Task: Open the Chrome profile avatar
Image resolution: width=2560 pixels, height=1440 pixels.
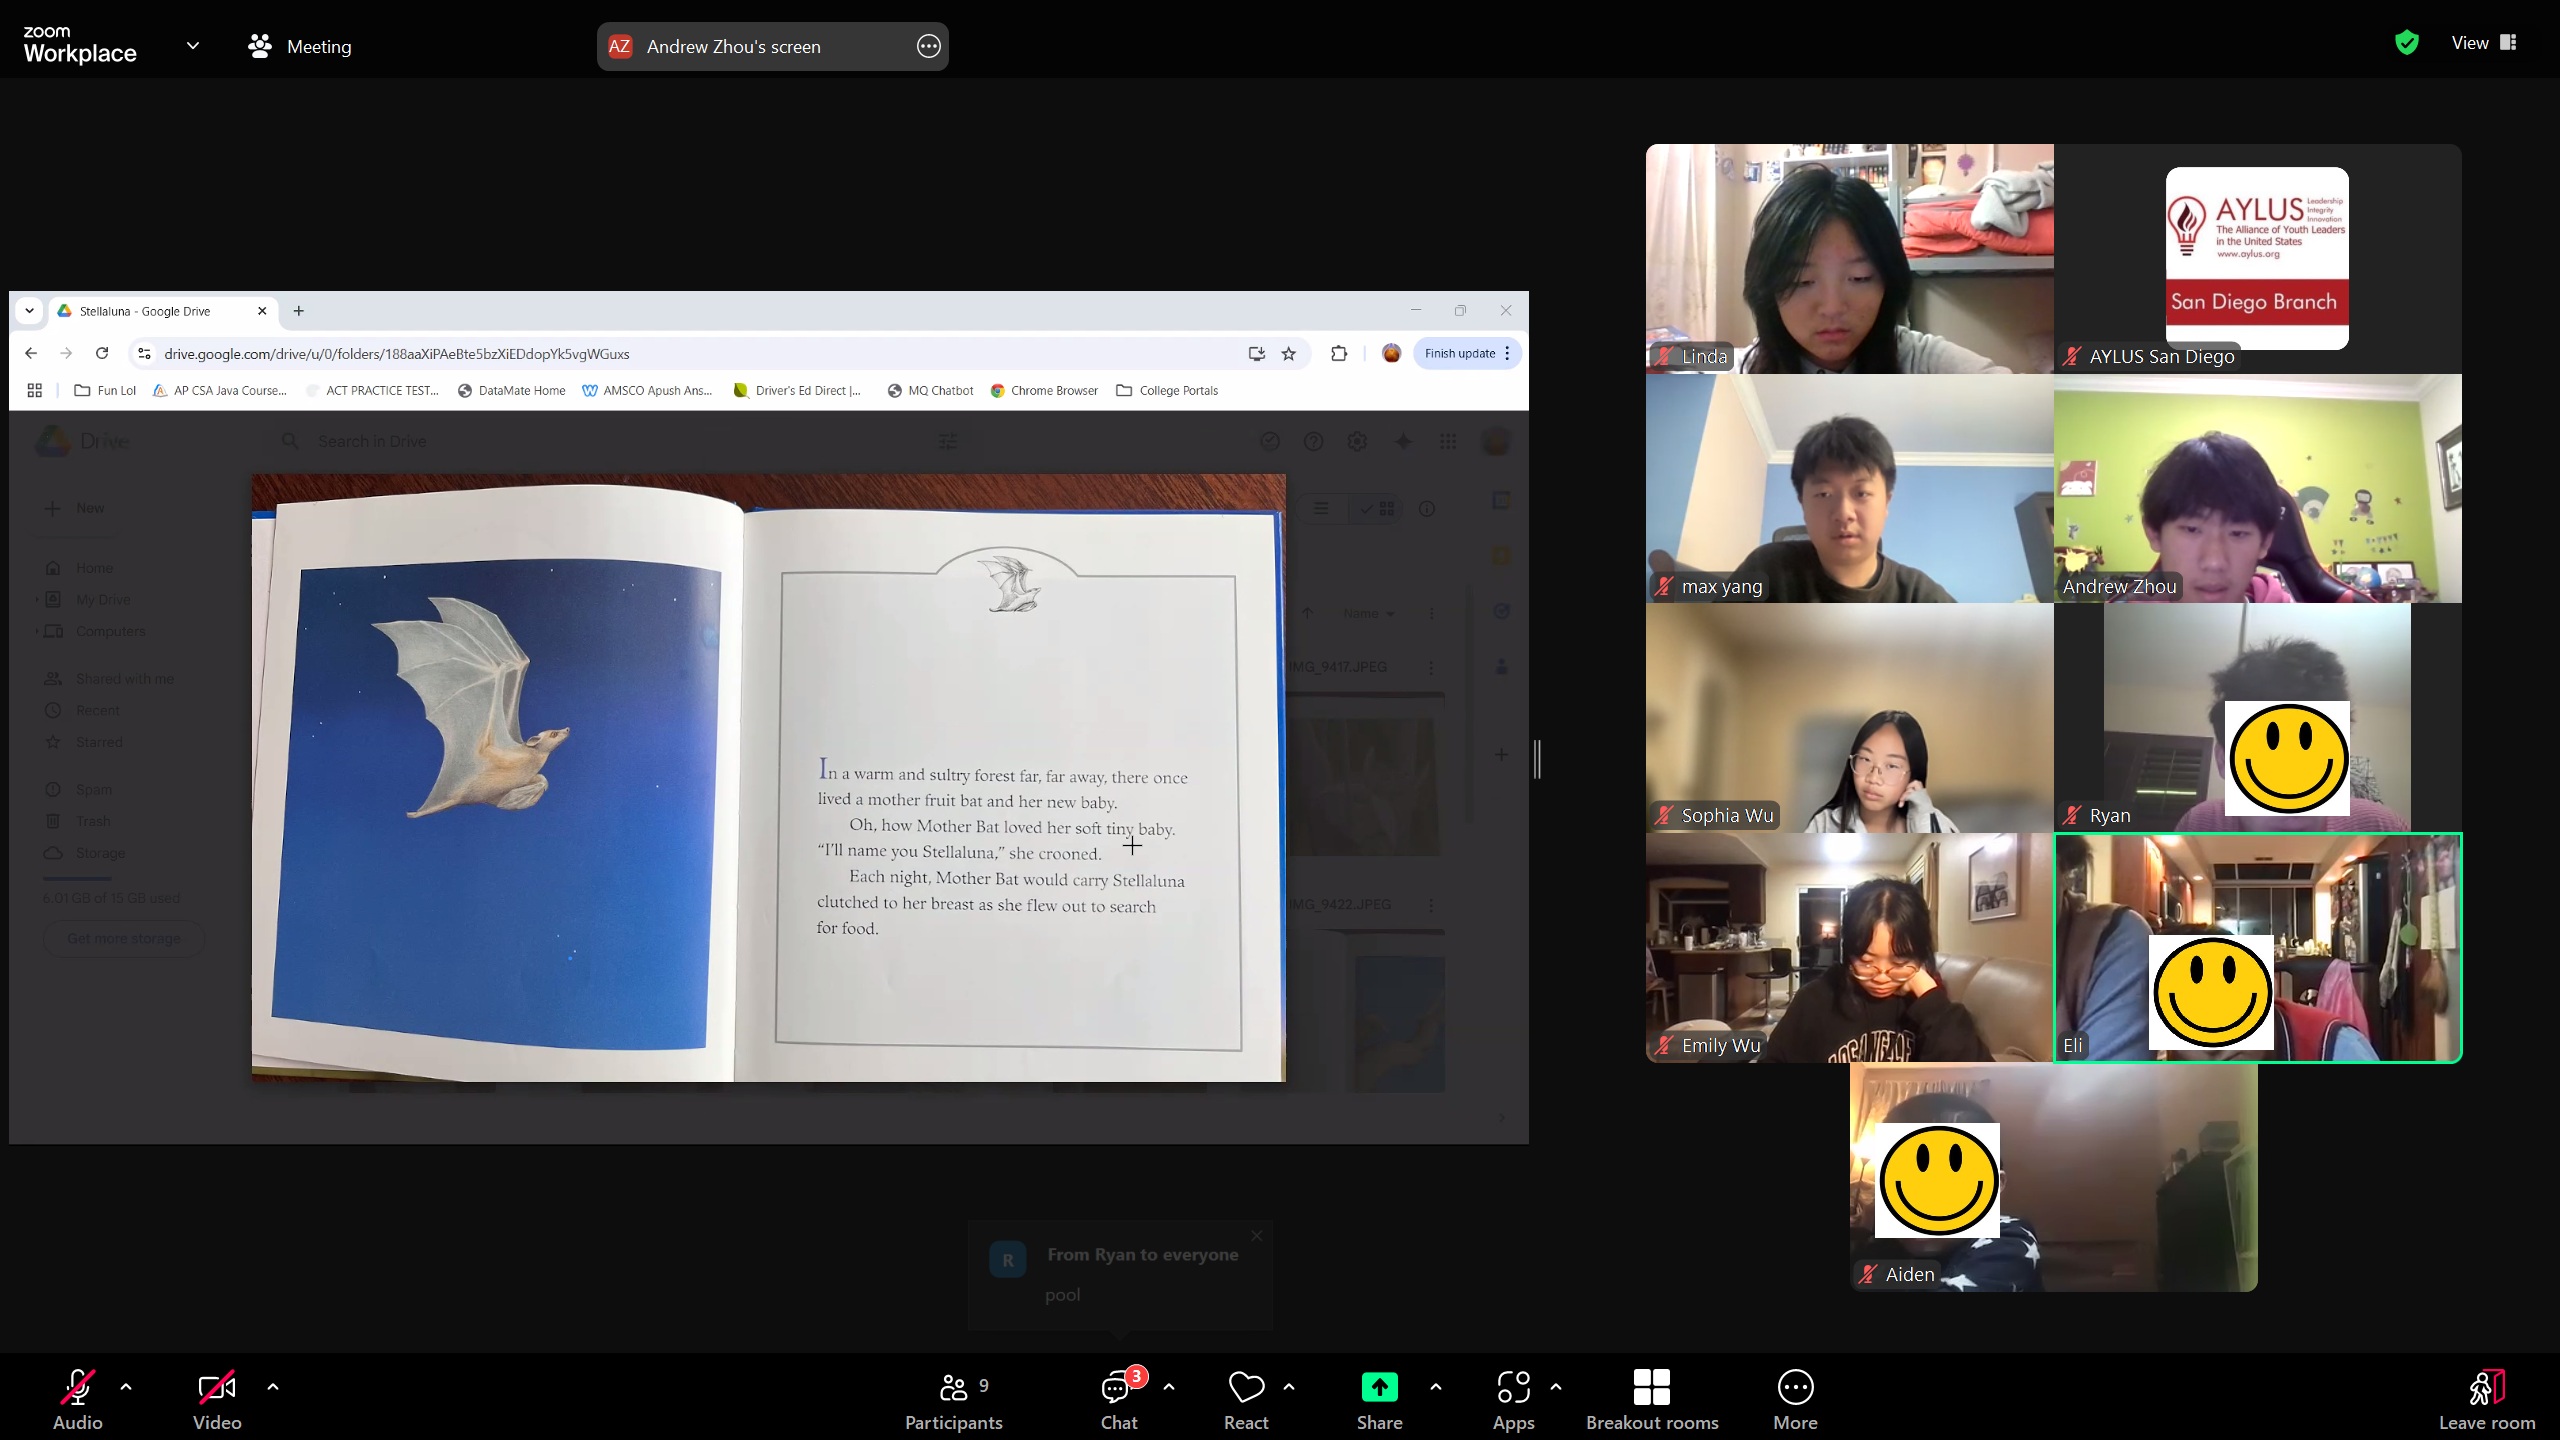Action: [x=1391, y=354]
